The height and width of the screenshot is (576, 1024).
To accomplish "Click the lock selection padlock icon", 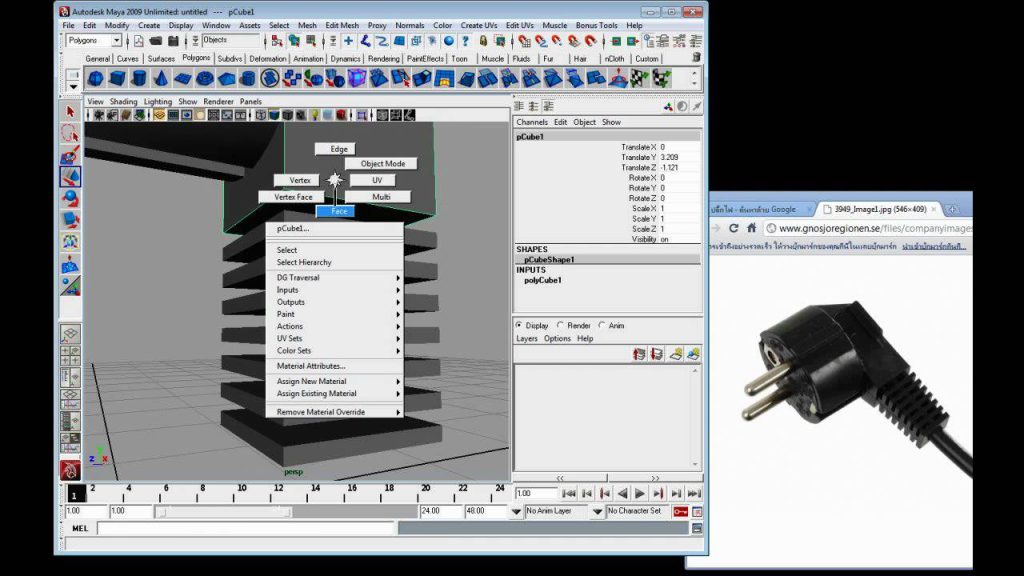I will (483, 41).
